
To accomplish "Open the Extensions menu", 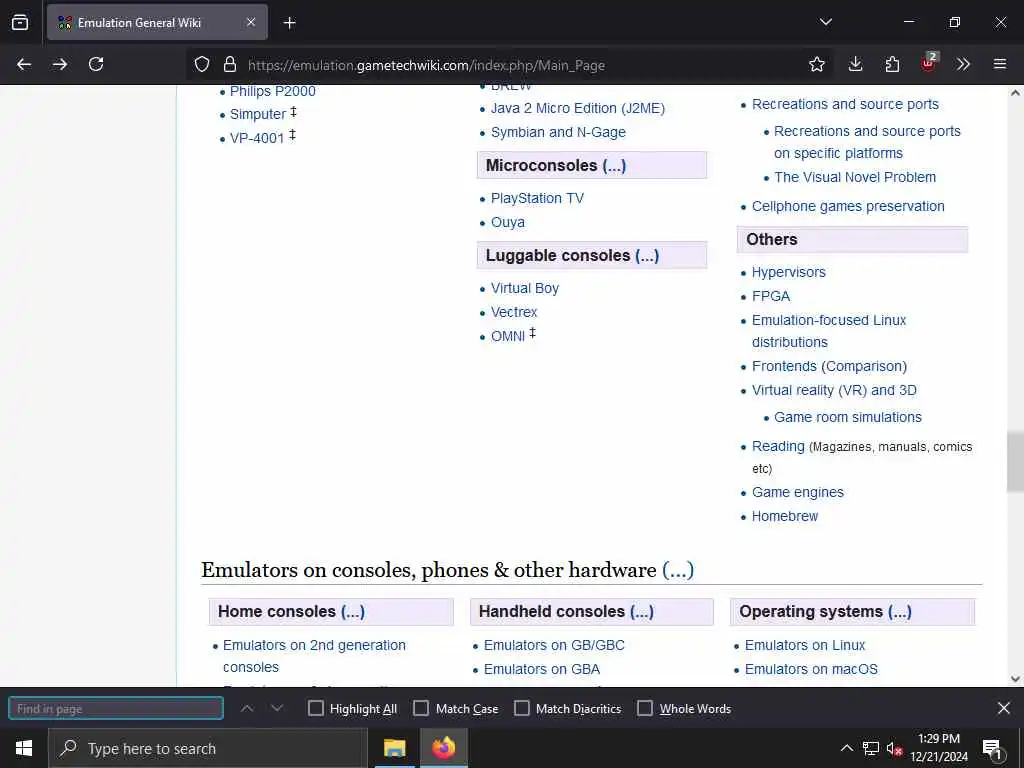I will (x=892, y=64).
